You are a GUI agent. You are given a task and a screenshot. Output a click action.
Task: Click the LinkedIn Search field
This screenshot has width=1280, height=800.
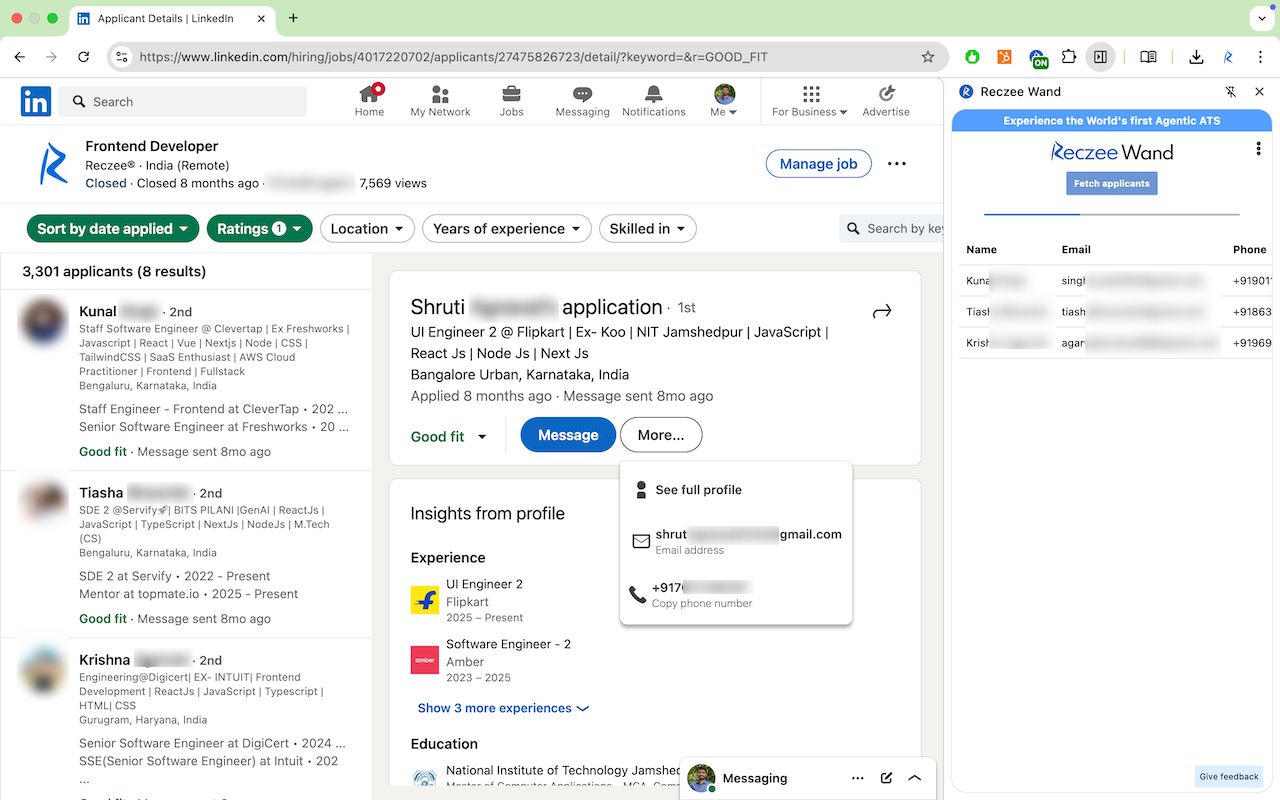[x=182, y=101]
